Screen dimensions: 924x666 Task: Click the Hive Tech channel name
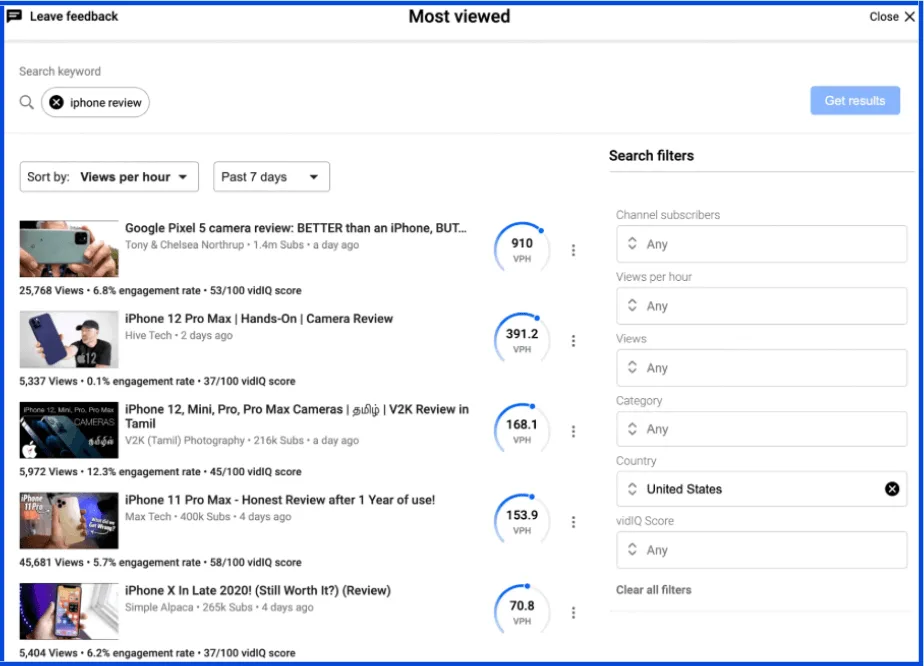[148, 335]
